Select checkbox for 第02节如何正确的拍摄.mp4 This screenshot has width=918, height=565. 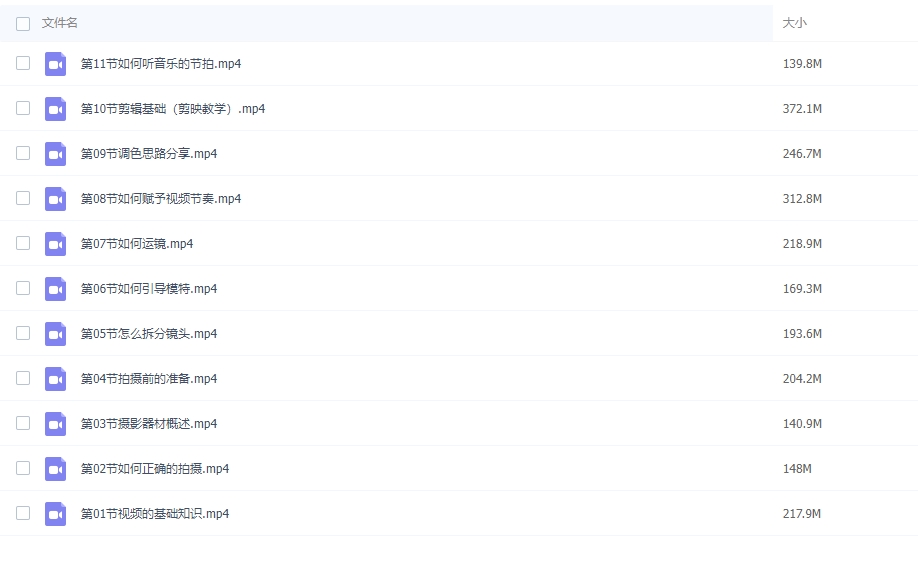(x=23, y=468)
